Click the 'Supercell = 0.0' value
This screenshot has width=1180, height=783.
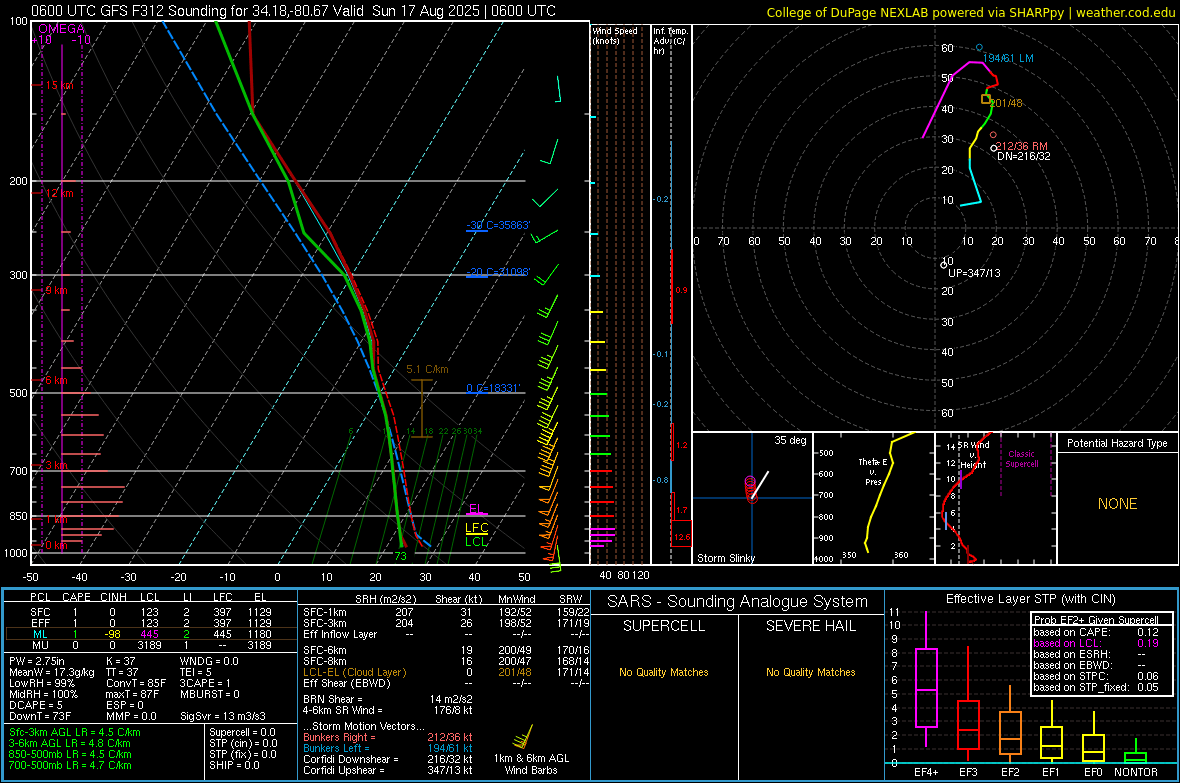click(x=242, y=732)
